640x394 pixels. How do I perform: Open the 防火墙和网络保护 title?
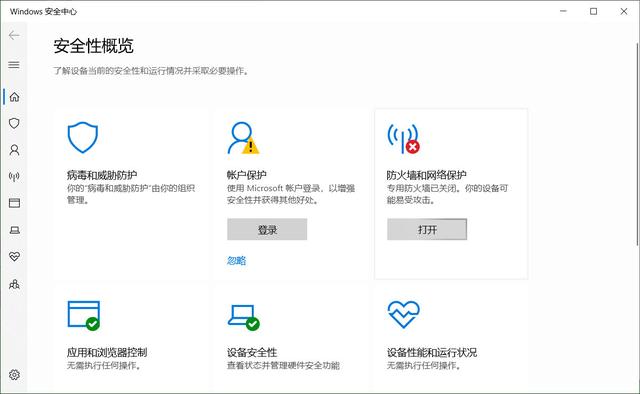tap(427, 175)
